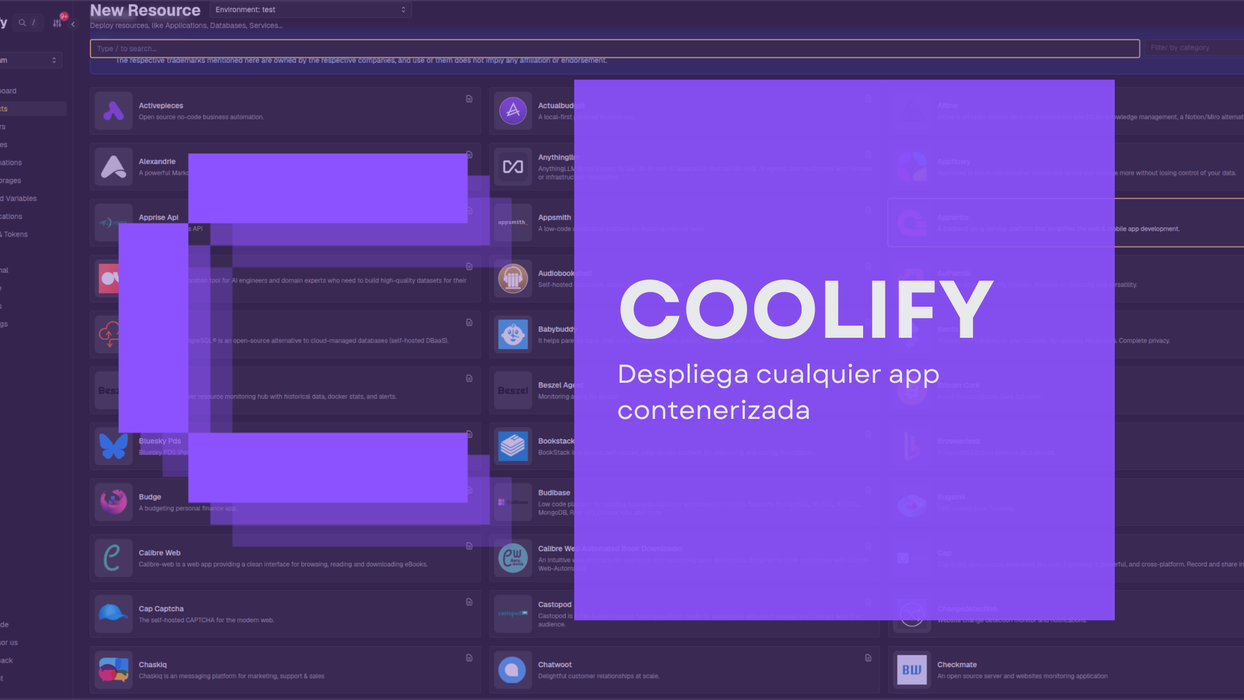
Task: Select the Activepieces service title
Action: coord(161,105)
